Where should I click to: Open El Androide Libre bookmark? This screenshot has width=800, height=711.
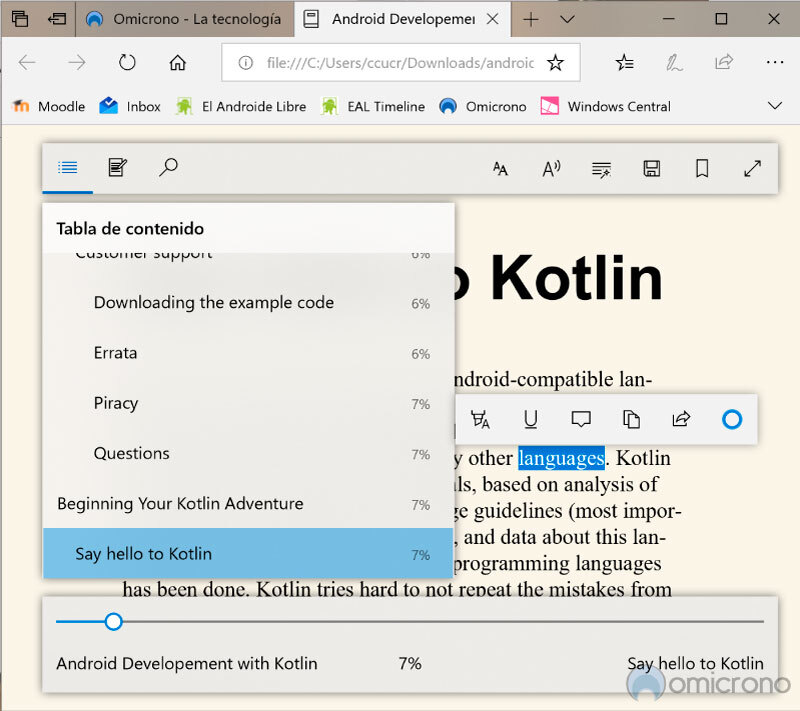241,107
